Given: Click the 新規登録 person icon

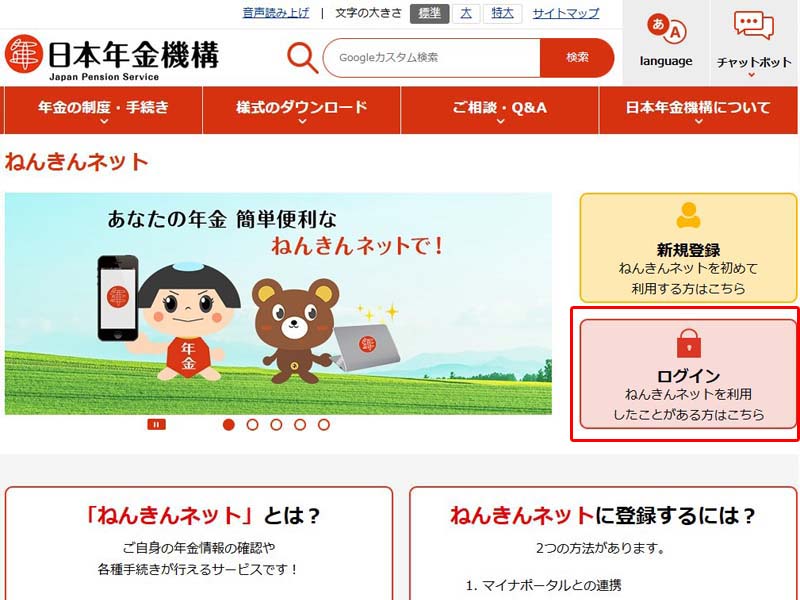Looking at the screenshot, I should 688,215.
